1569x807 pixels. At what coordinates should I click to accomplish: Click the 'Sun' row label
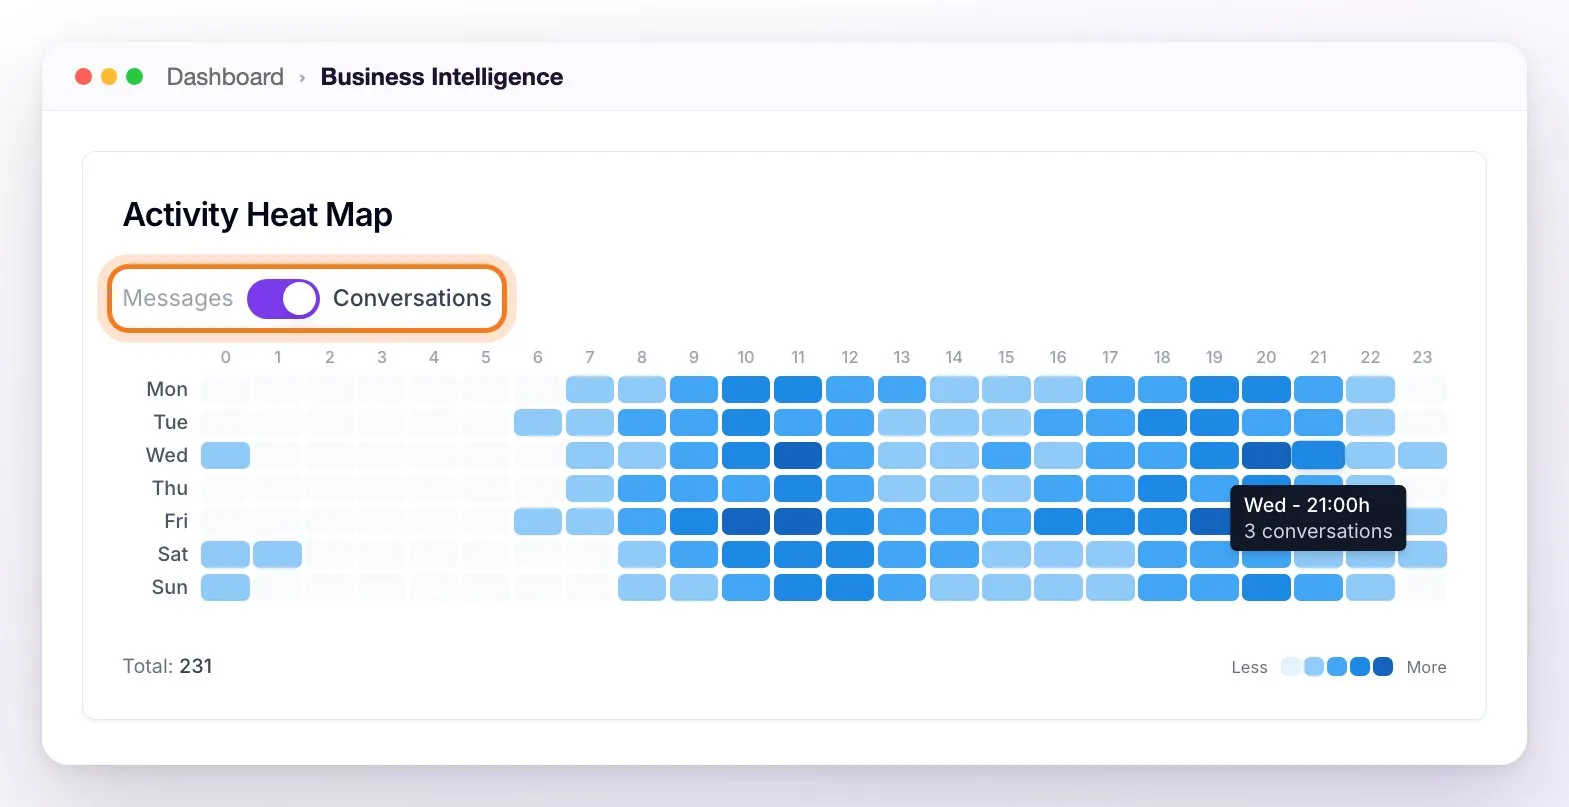(x=170, y=587)
